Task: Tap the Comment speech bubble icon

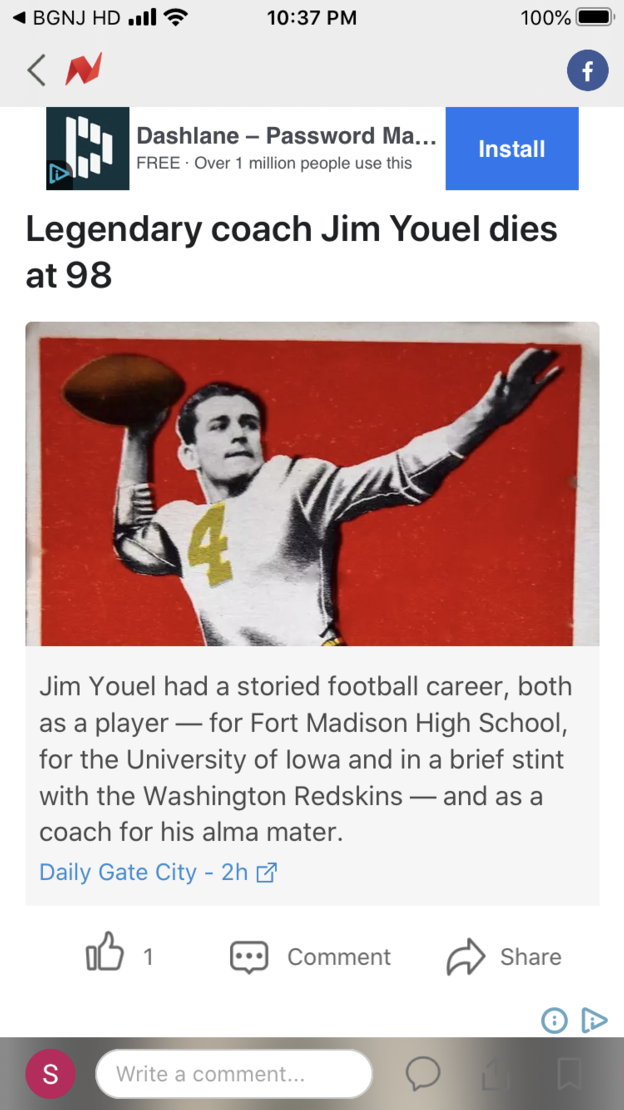Action: click(x=249, y=957)
